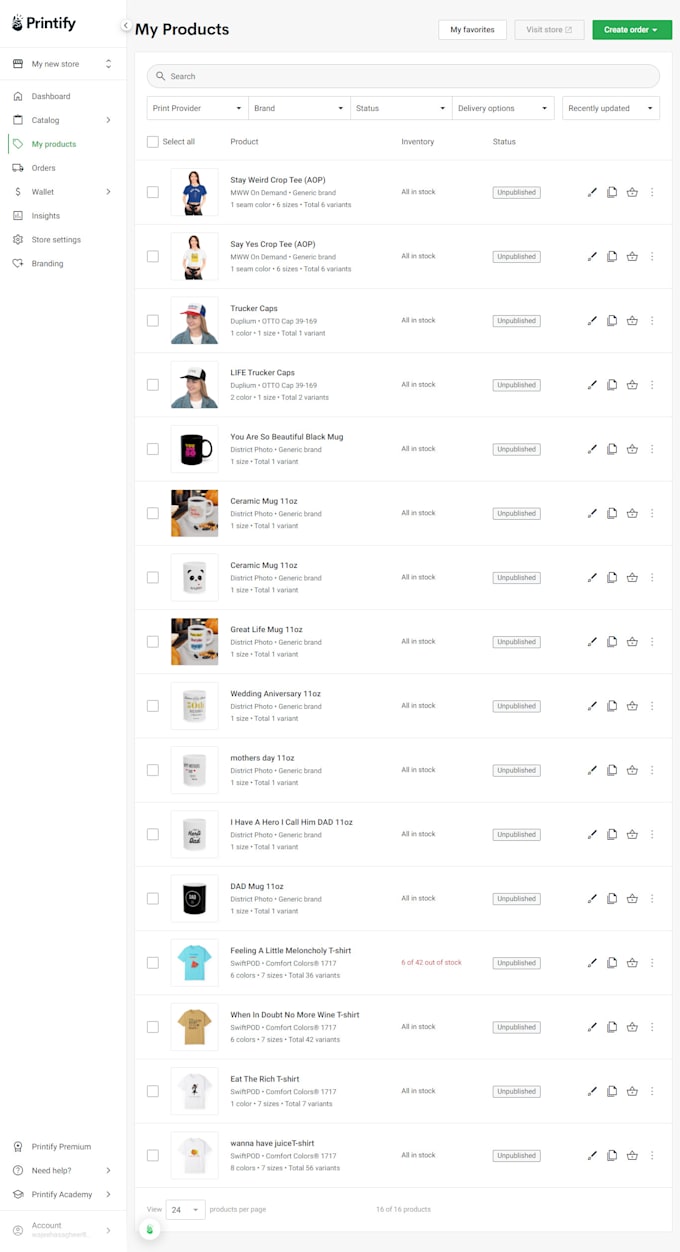
Task: Click the My favorites button
Action: 472,30
